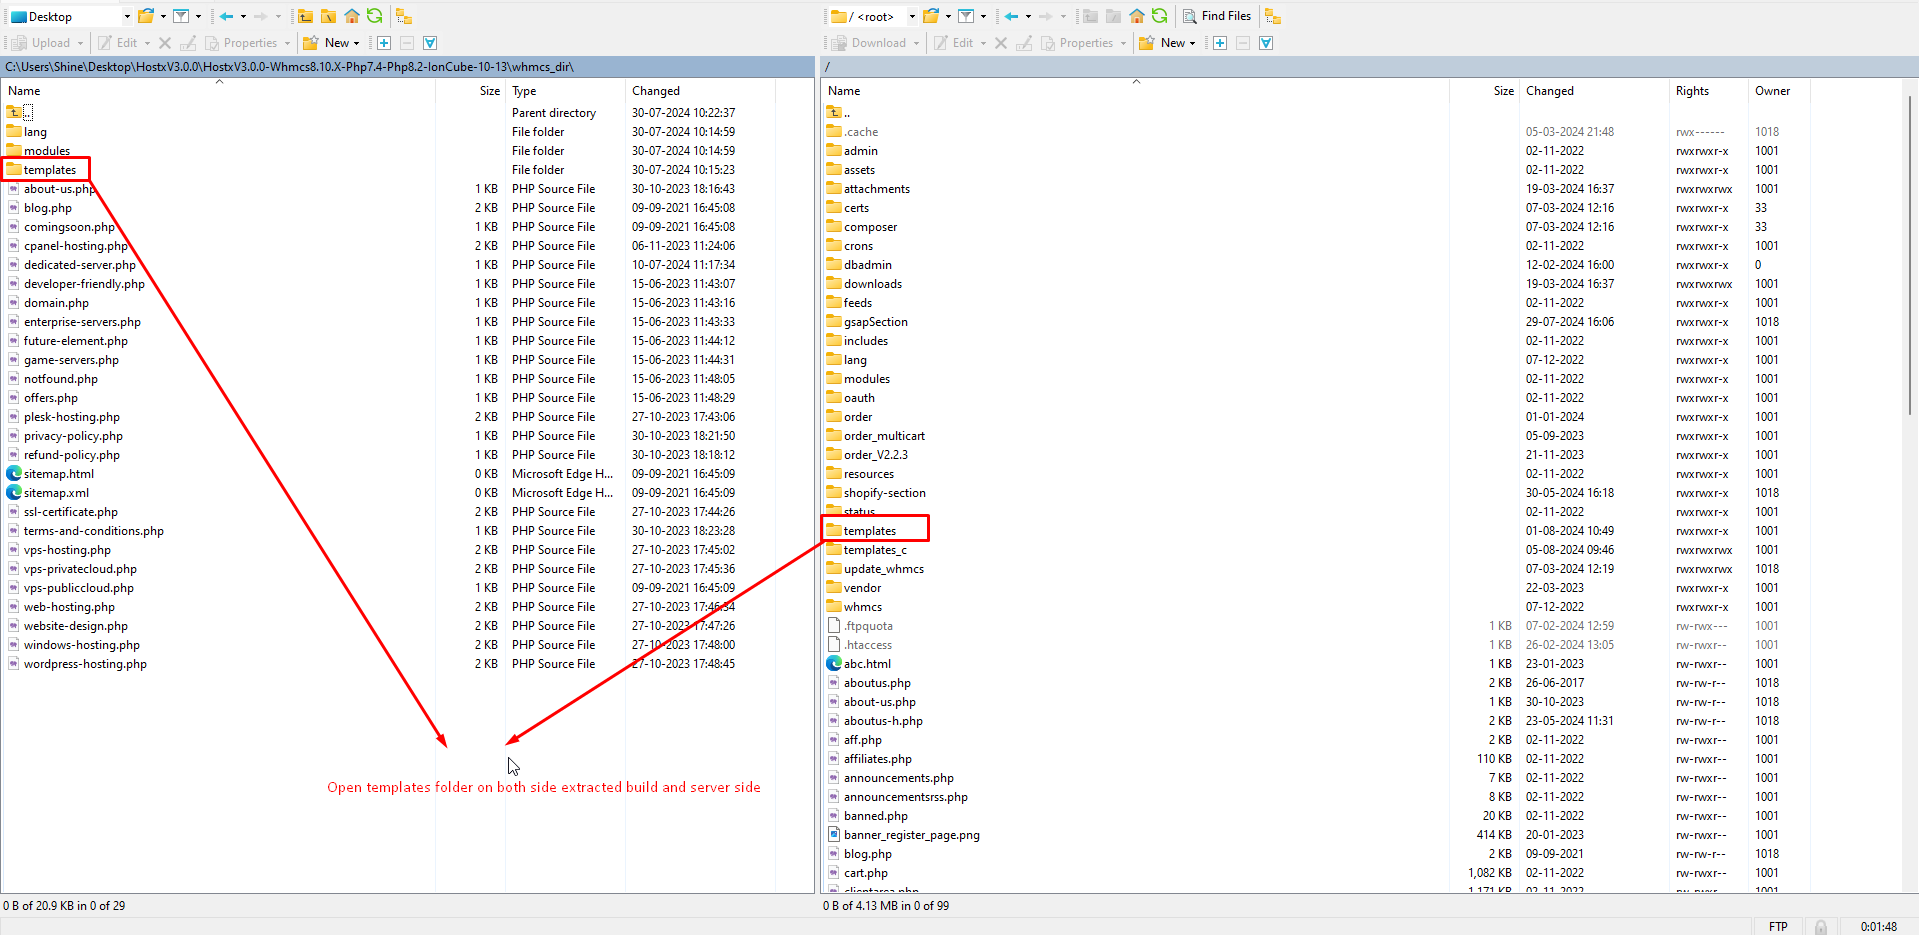Go to local home directory
The height and width of the screenshot is (935, 1919).
352,16
